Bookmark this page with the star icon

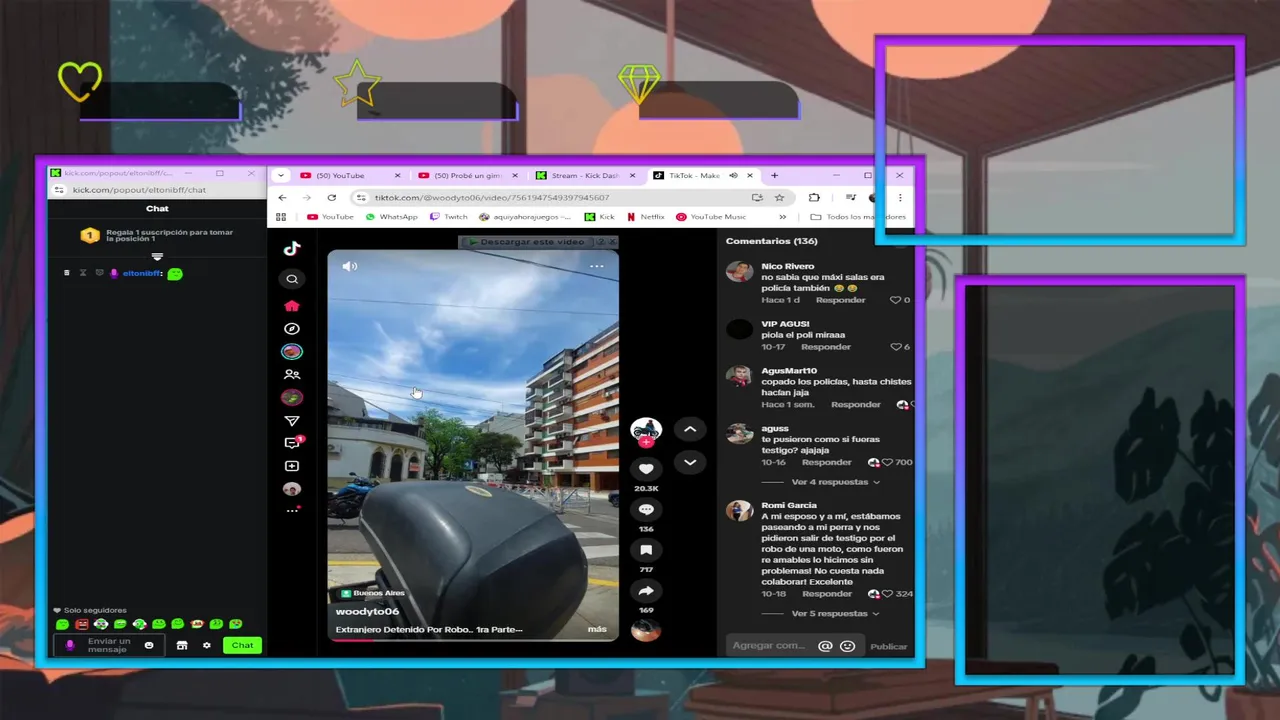779,198
